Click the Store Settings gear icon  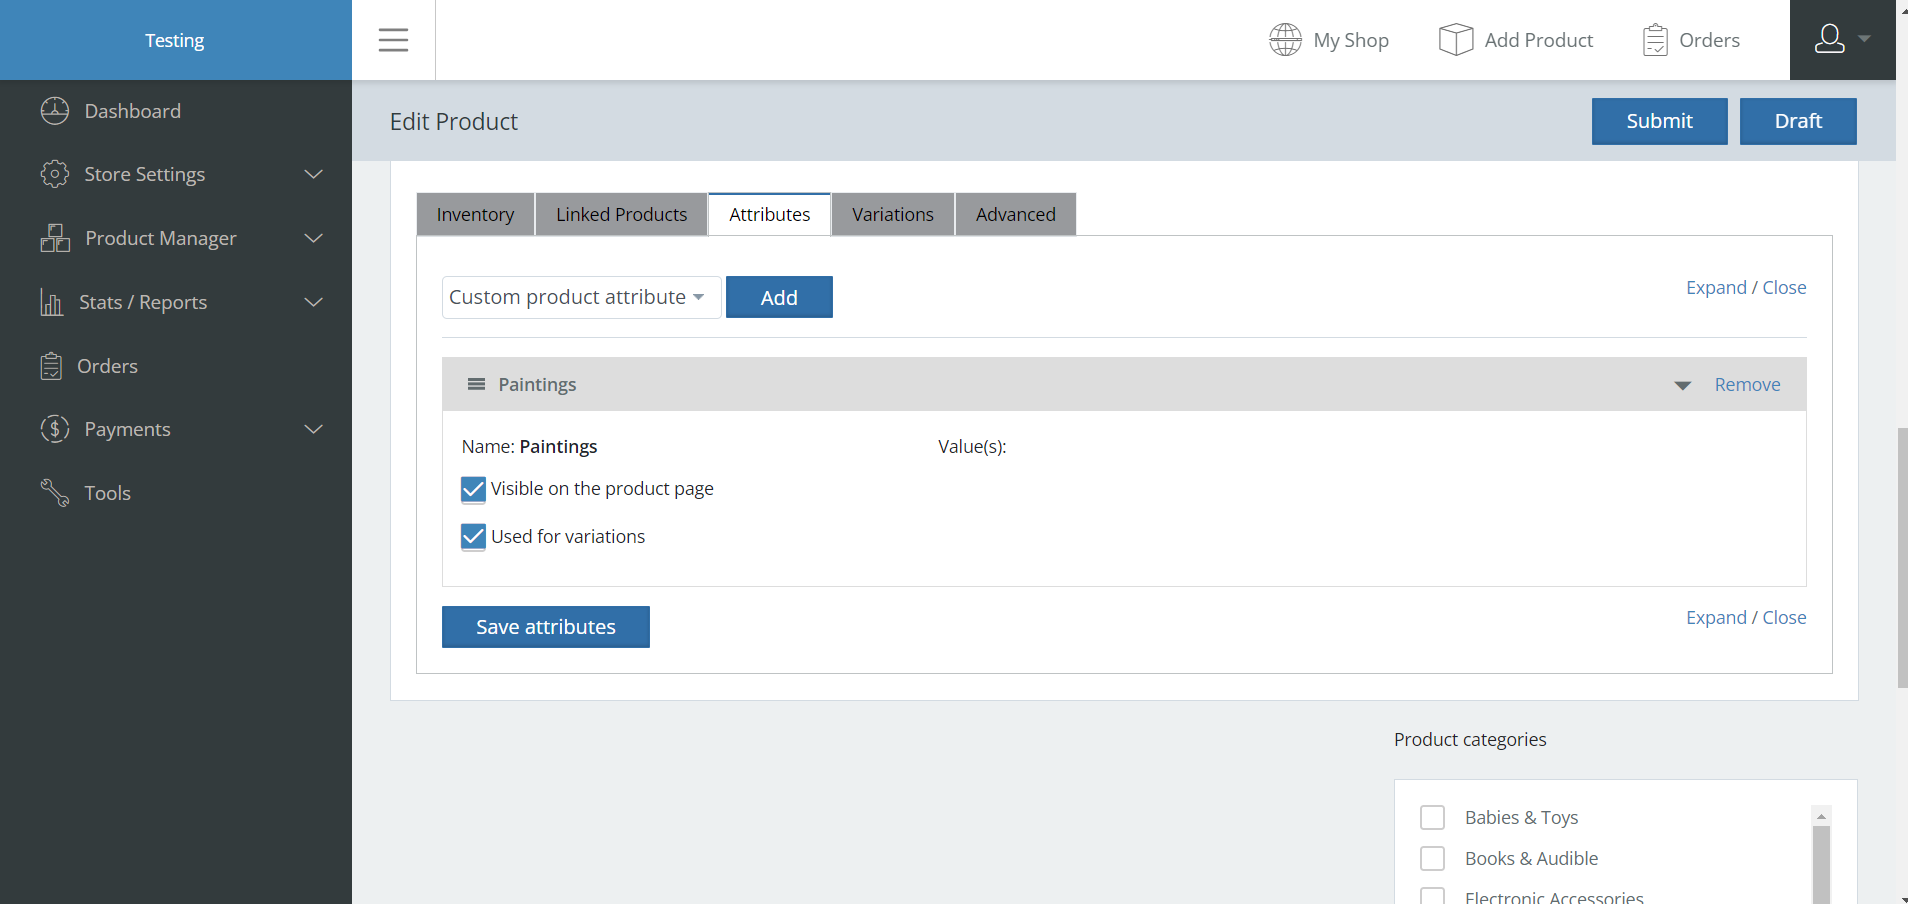[x=55, y=174]
